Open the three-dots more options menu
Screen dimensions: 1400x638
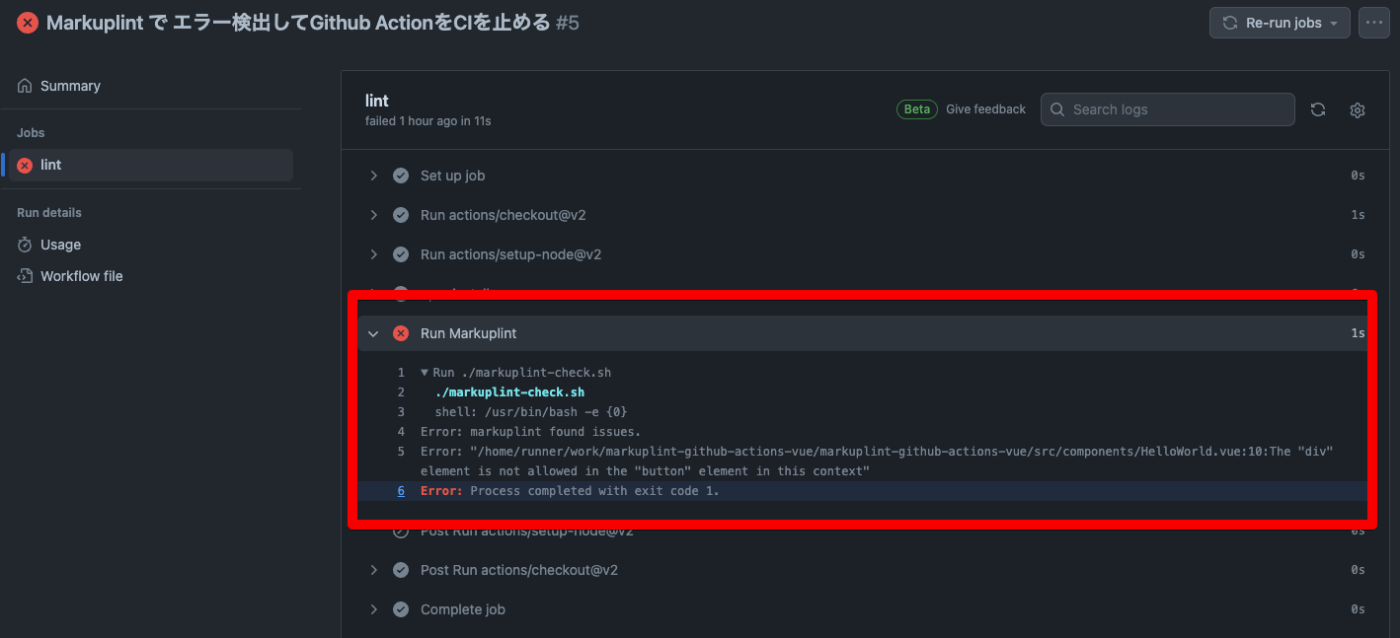click(x=1373, y=23)
